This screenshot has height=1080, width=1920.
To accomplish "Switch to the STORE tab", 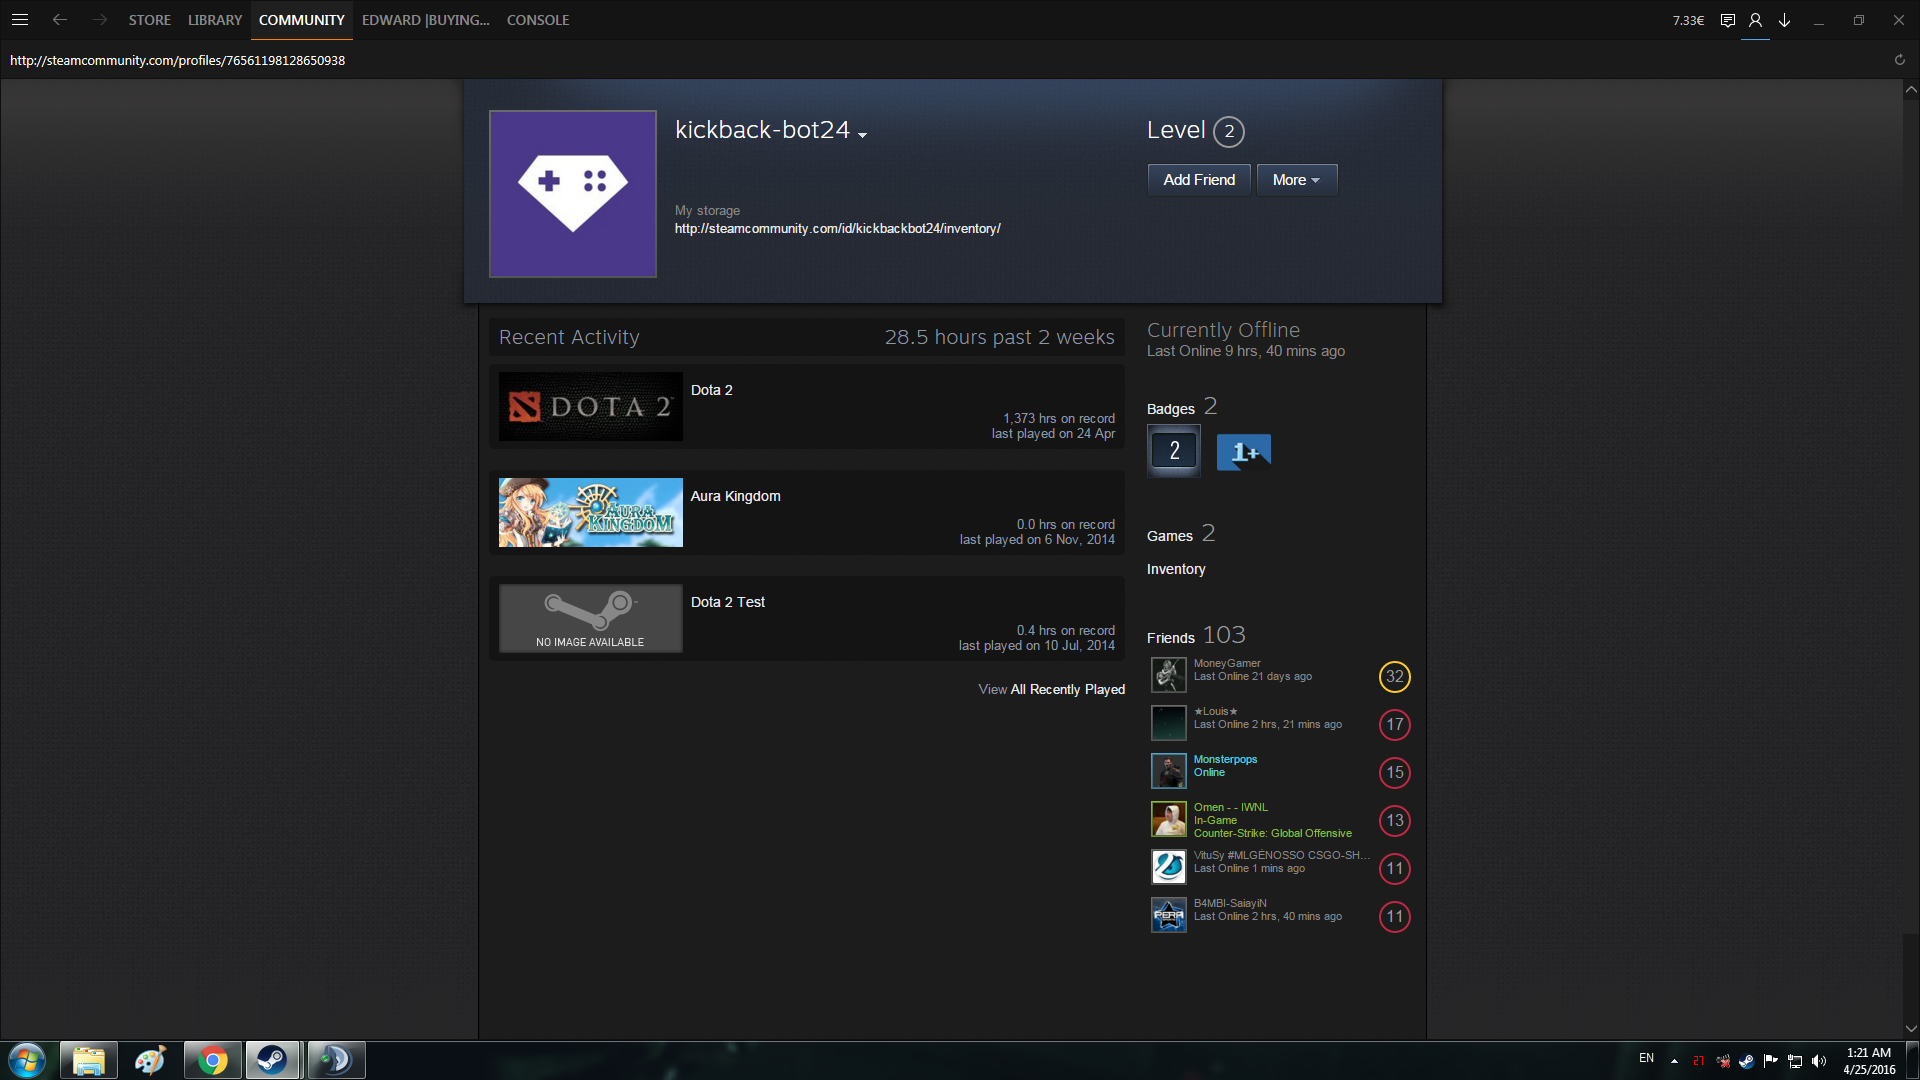I will [x=149, y=20].
